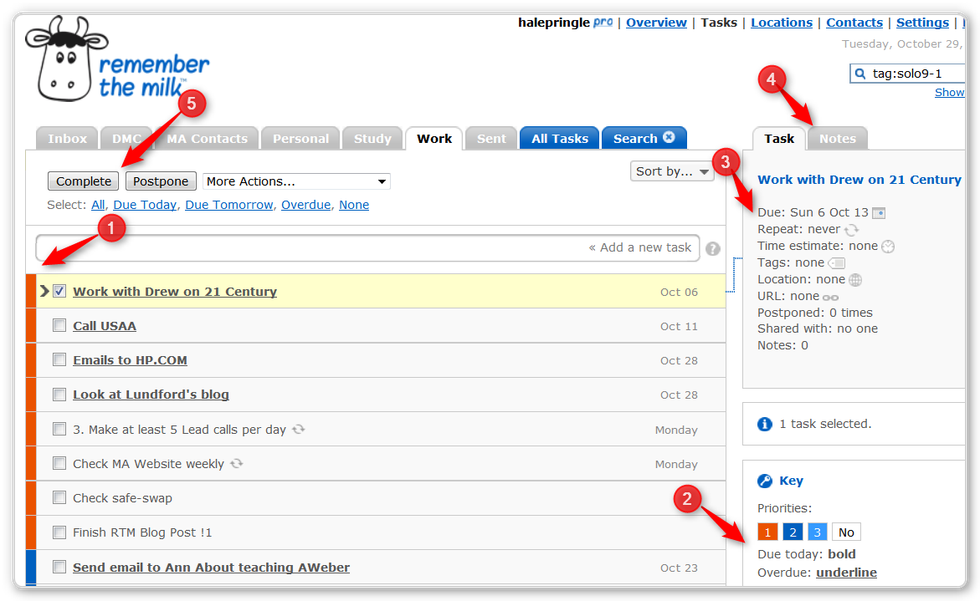Viewport: 980px width, 601px height.
Task: Click the help icon beside Add a new task
Action: [x=713, y=249]
